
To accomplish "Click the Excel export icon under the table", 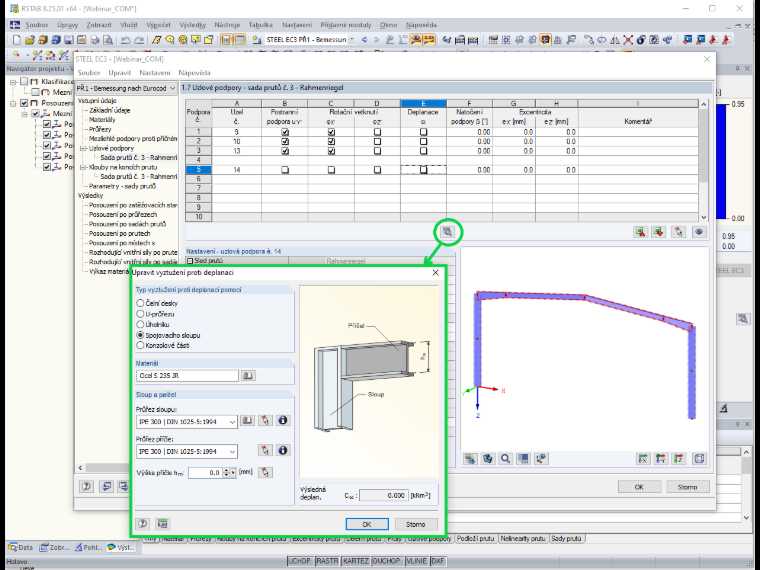I will click(640, 232).
